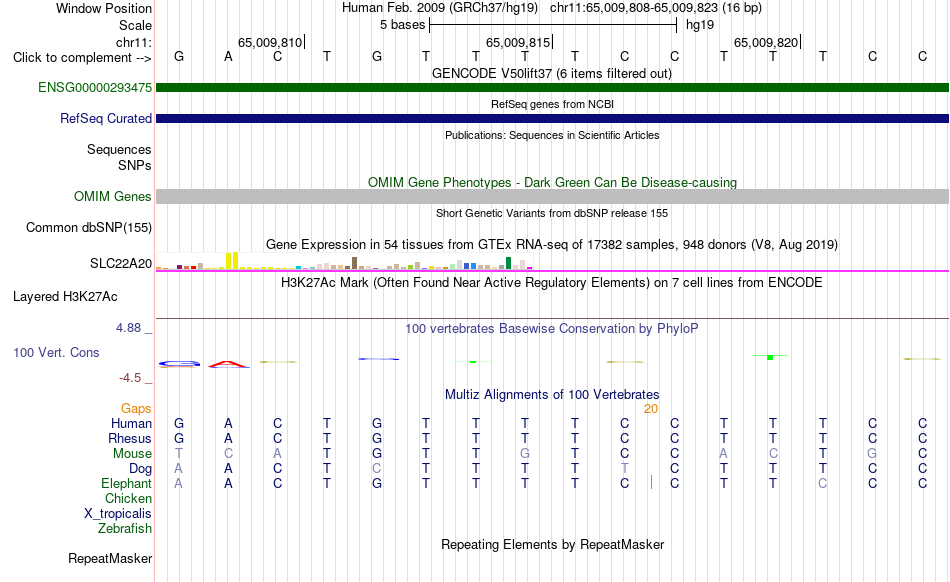Click the gray OMIM Genes bar
950x582 pixels.
click(552, 196)
